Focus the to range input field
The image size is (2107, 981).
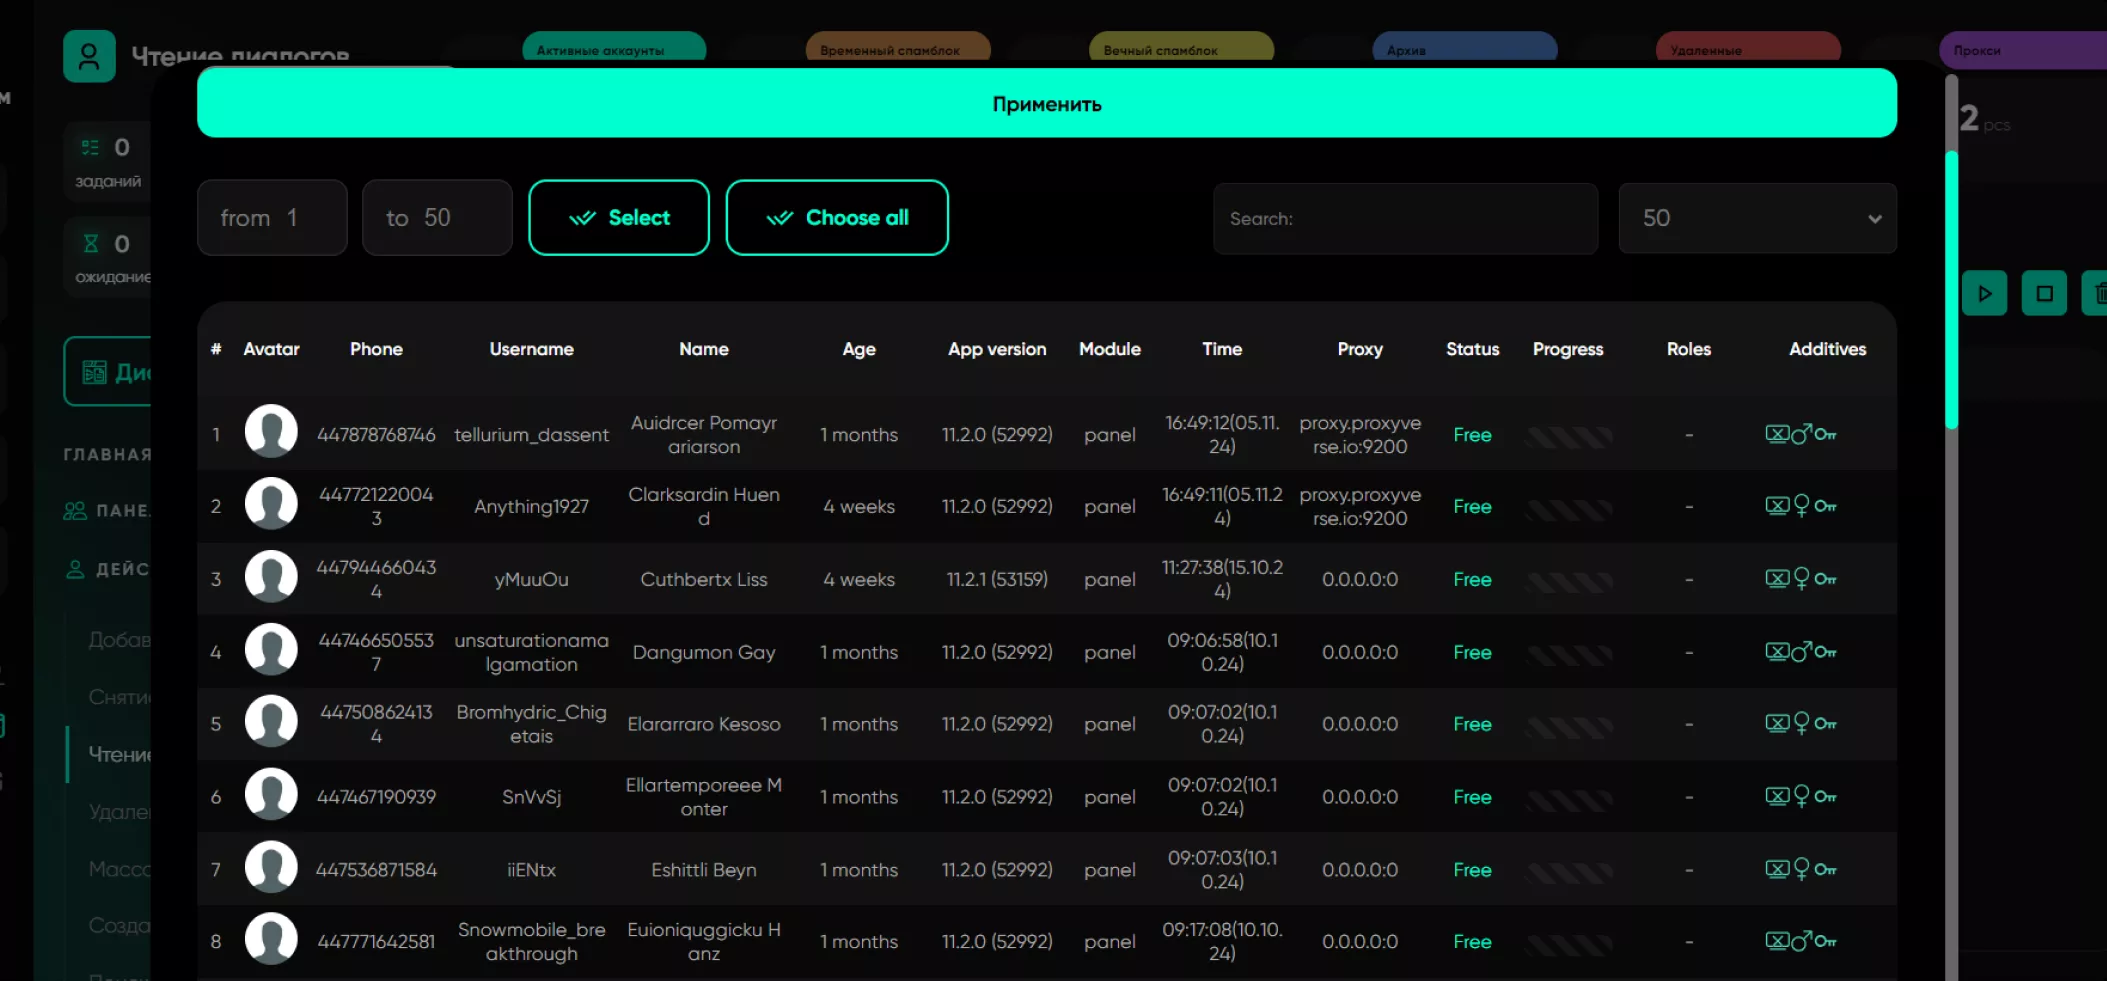point(437,218)
